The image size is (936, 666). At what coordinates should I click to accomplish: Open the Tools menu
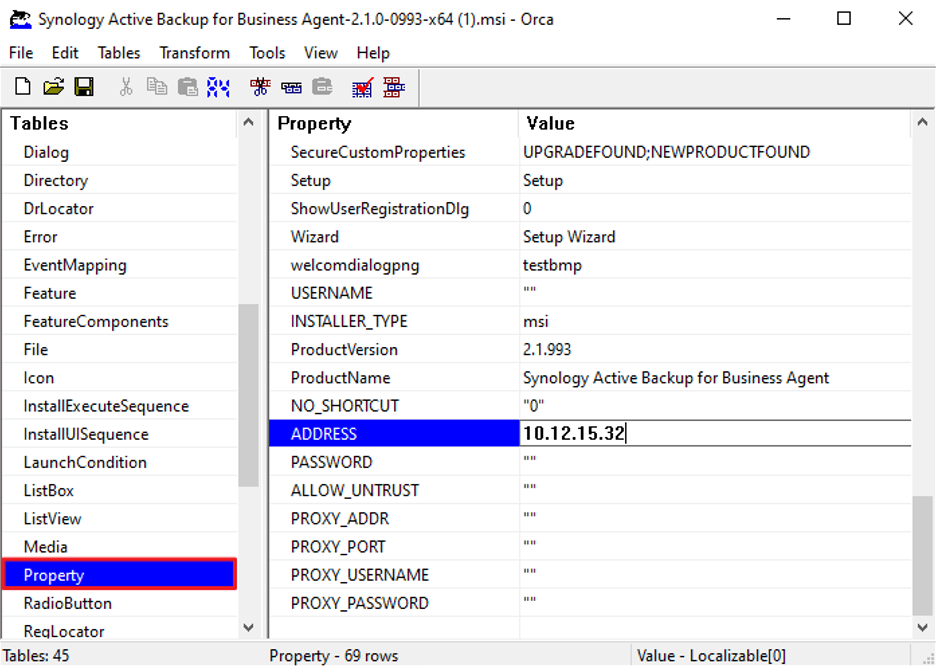click(x=267, y=53)
